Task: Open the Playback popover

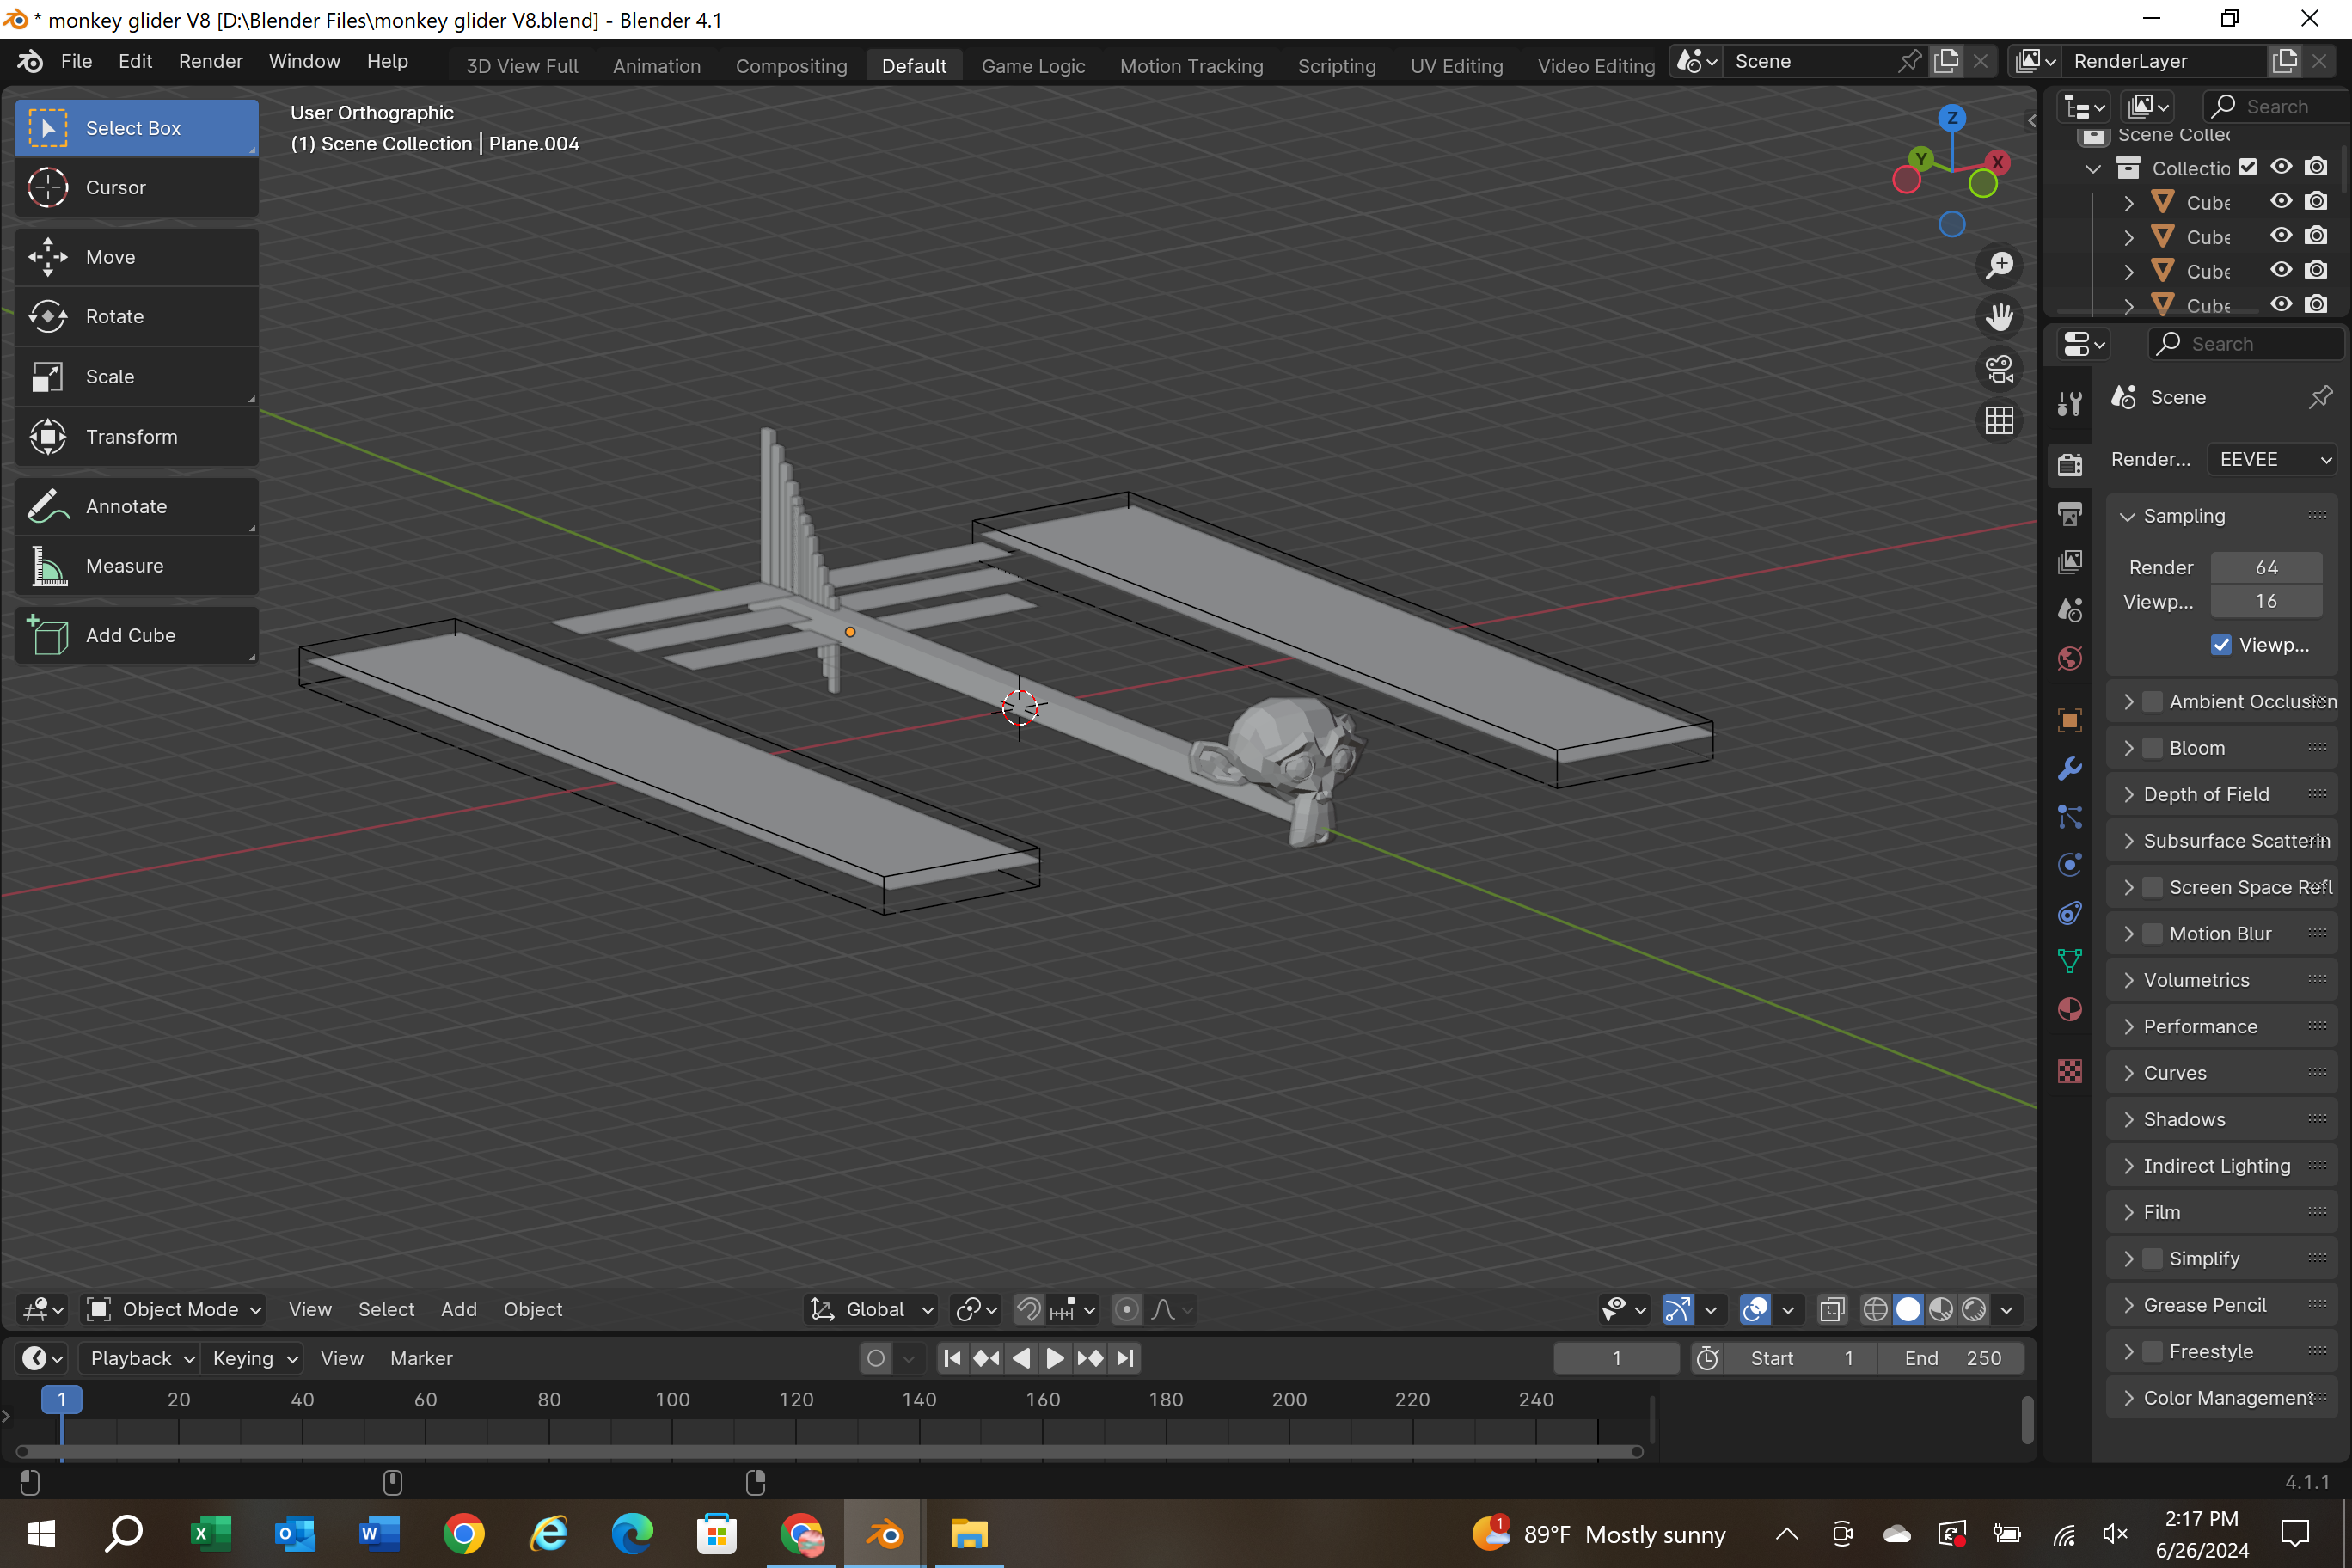Action: point(140,1358)
